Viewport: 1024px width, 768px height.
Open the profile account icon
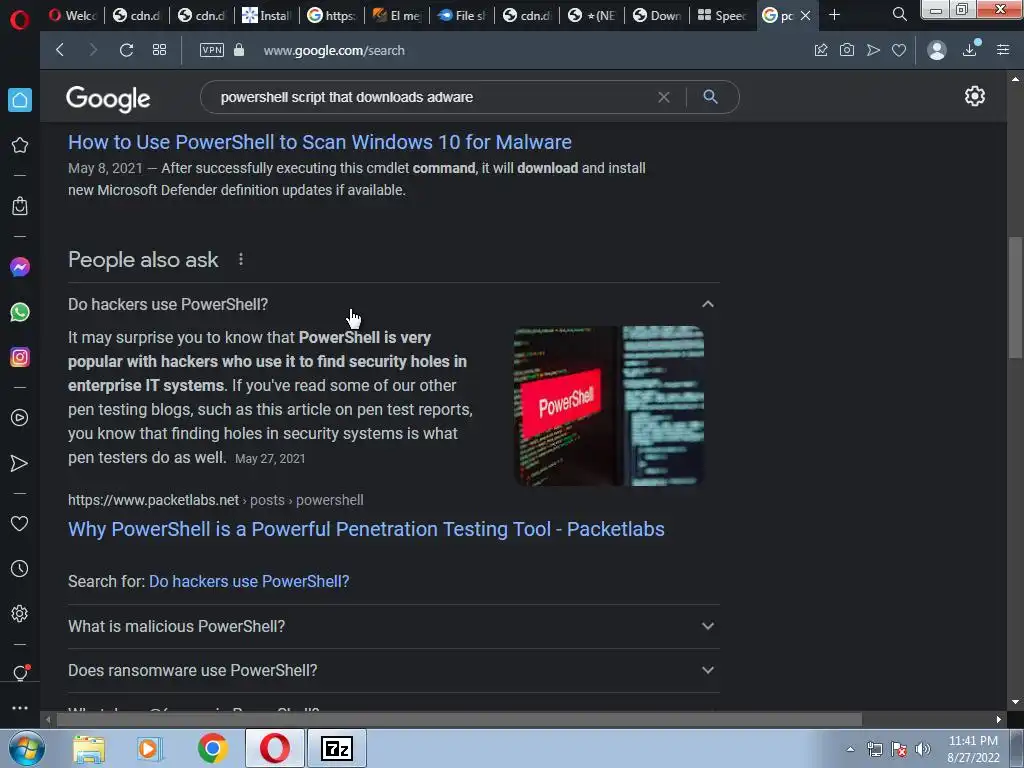(936, 50)
